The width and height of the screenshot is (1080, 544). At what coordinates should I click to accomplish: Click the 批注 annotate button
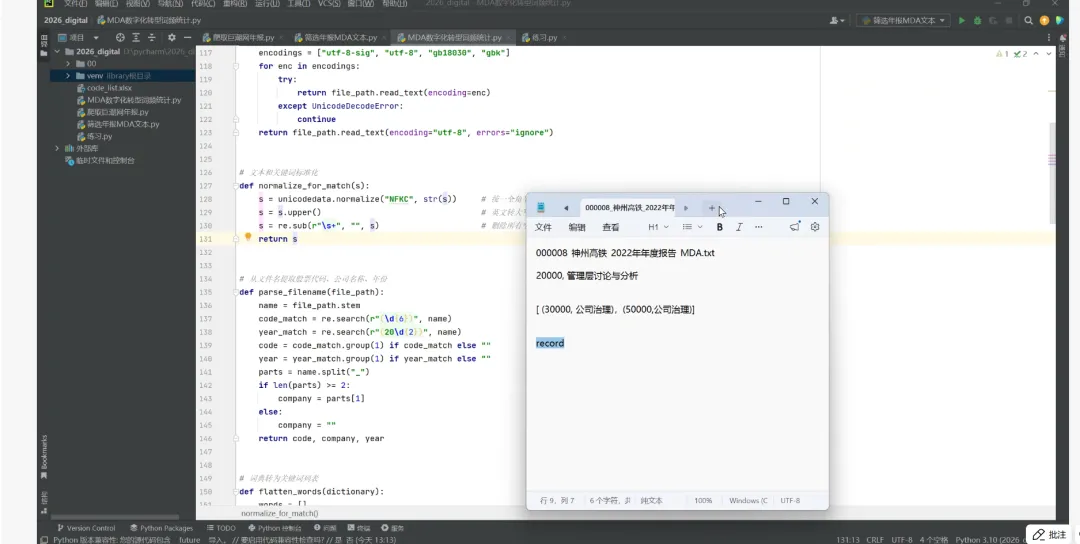(x=1049, y=534)
